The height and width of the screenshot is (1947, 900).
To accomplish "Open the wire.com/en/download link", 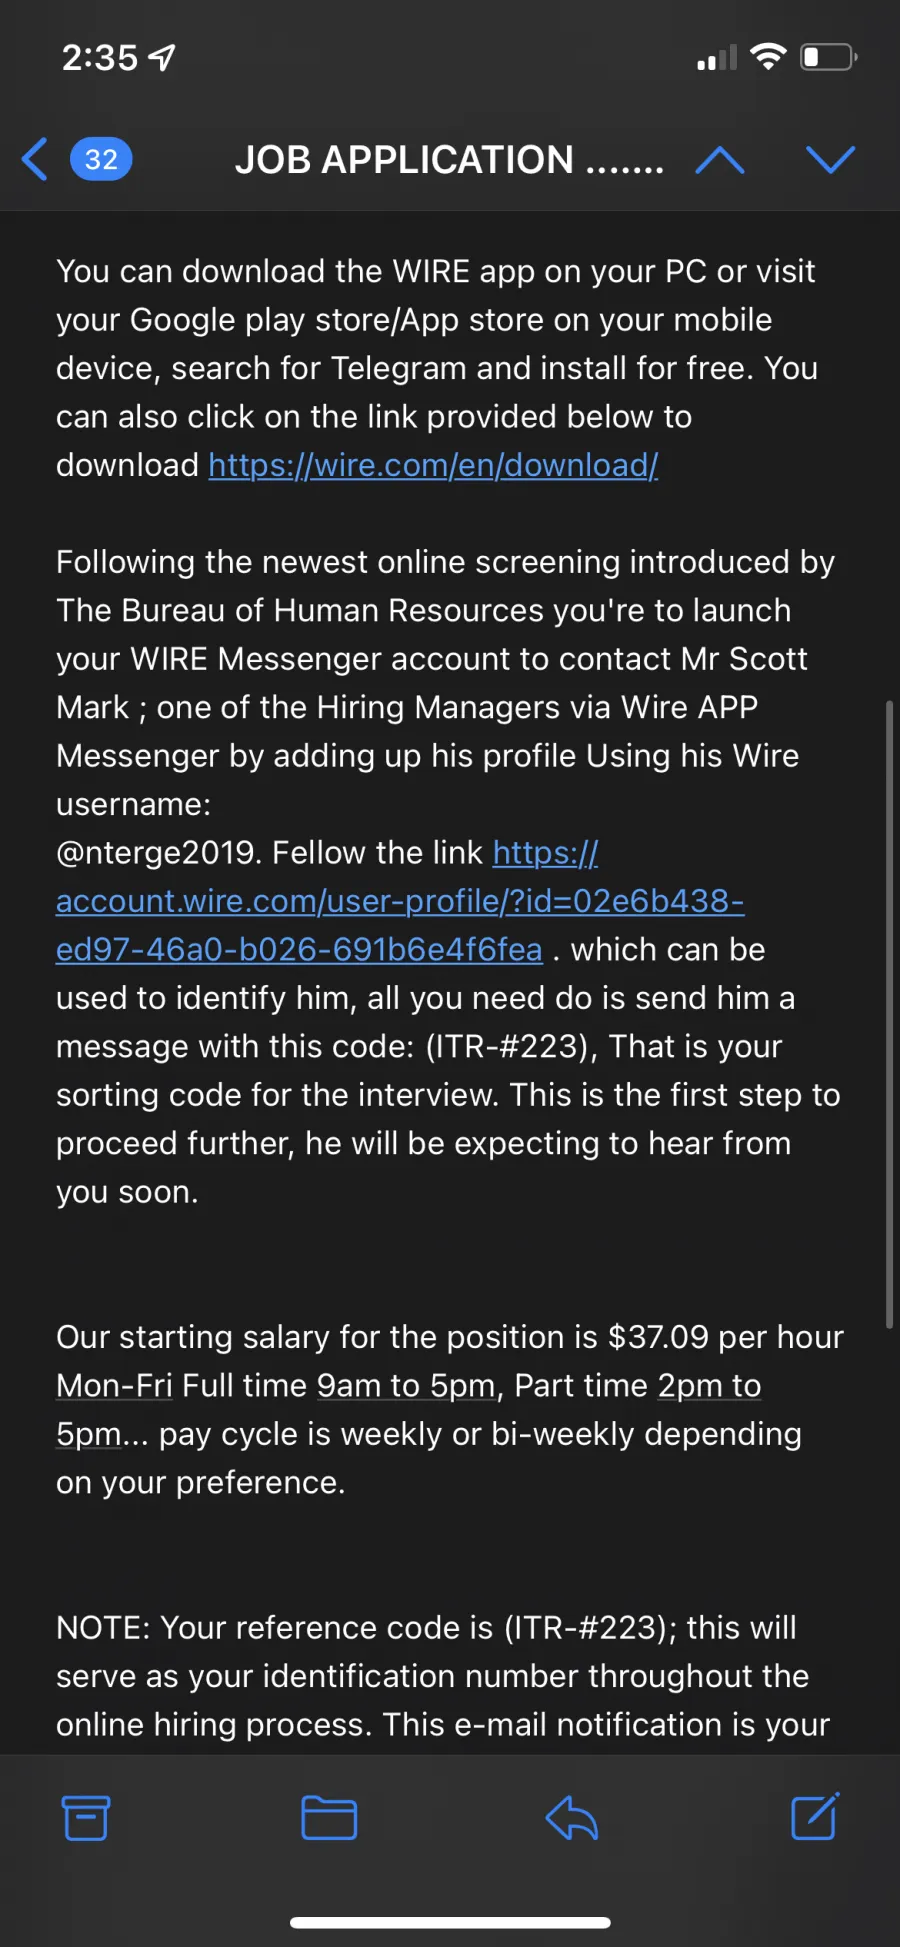I will point(433,465).
